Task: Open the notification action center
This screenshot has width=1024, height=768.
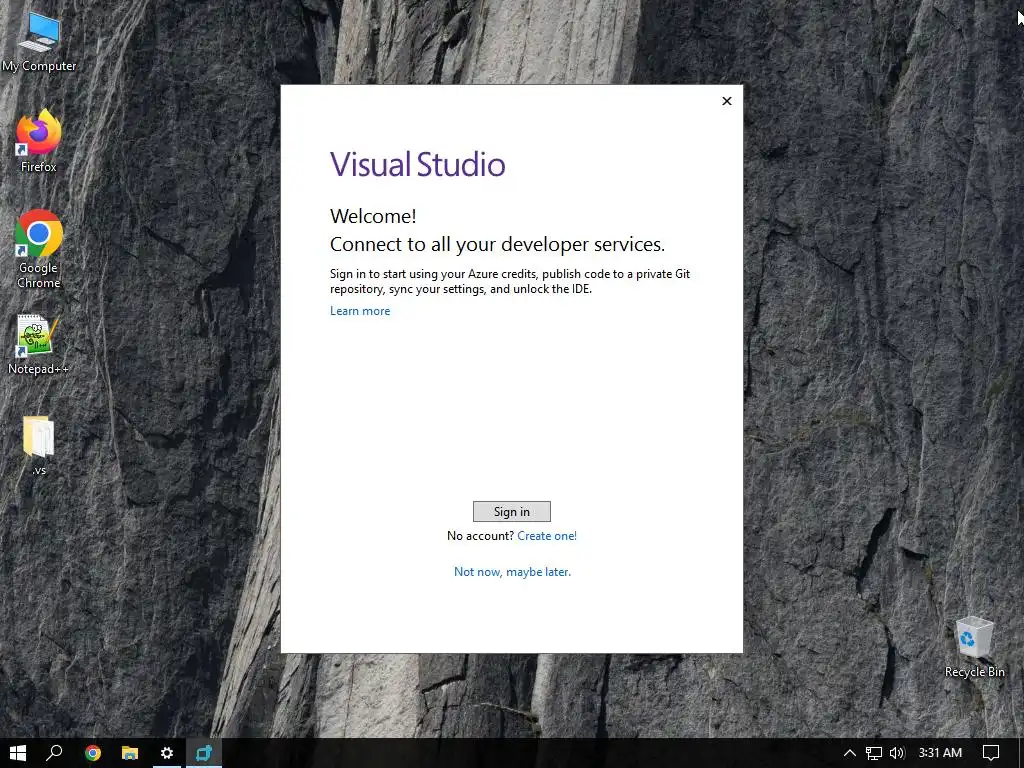Action: 991,753
